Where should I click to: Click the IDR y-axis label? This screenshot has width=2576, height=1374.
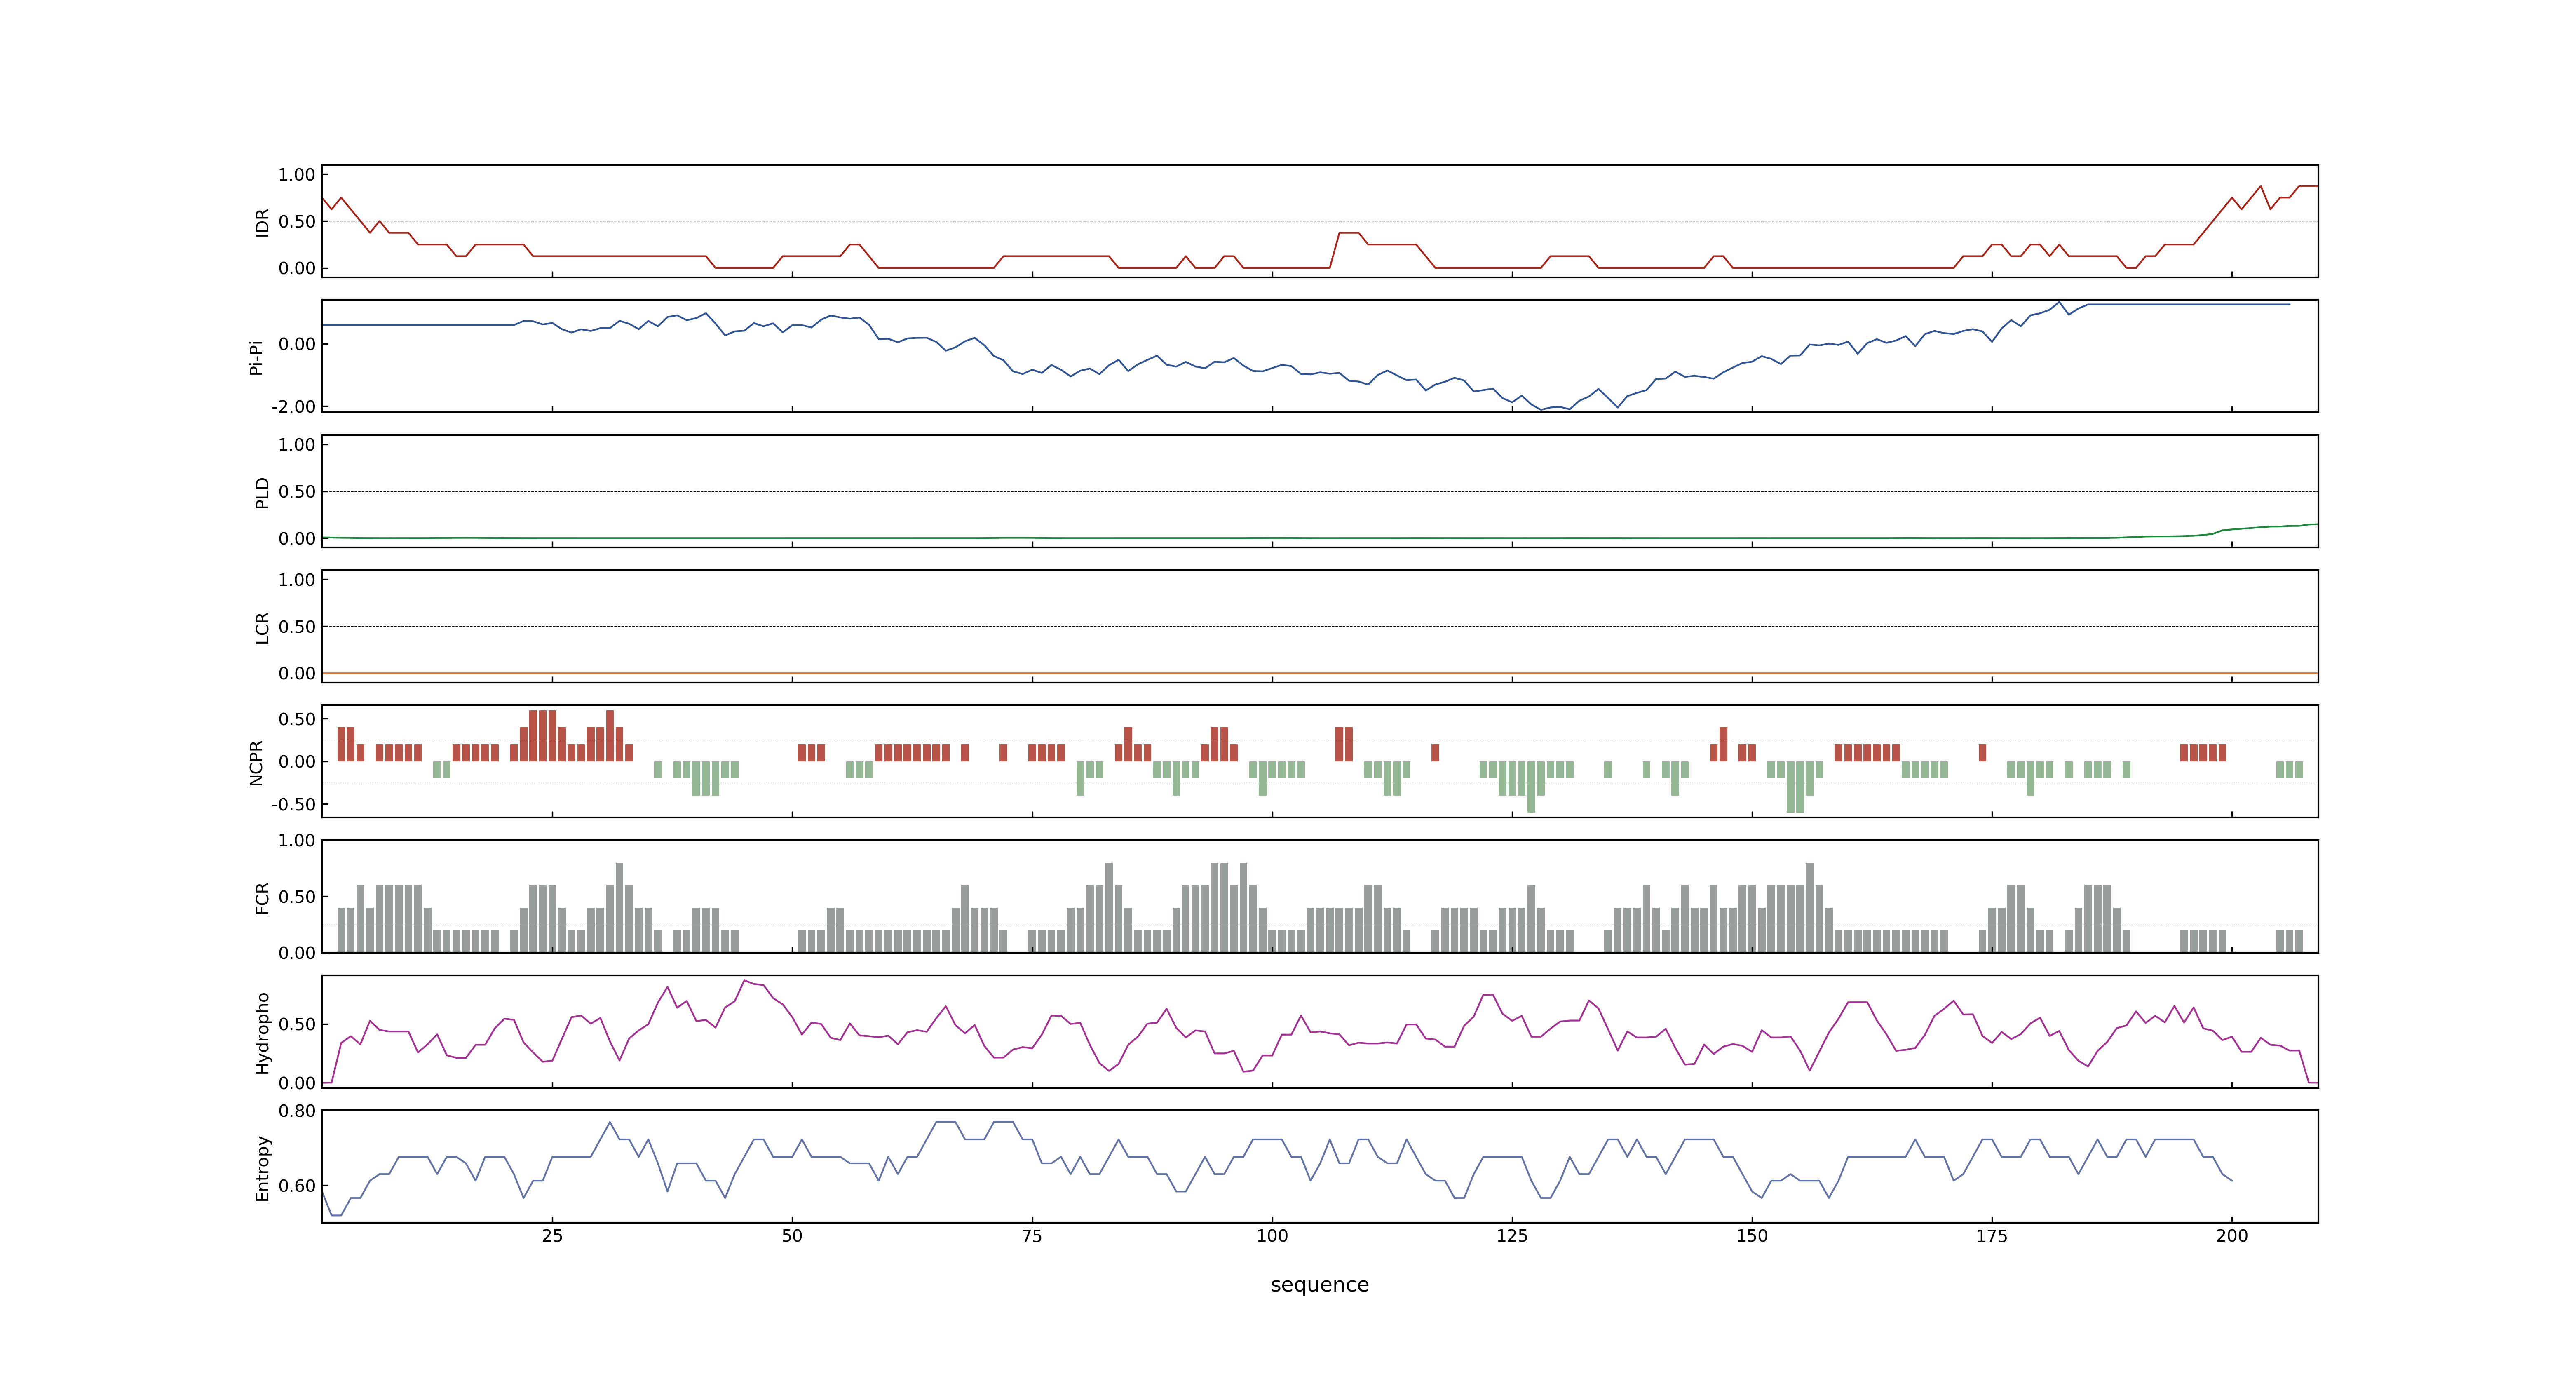pos(262,222)
